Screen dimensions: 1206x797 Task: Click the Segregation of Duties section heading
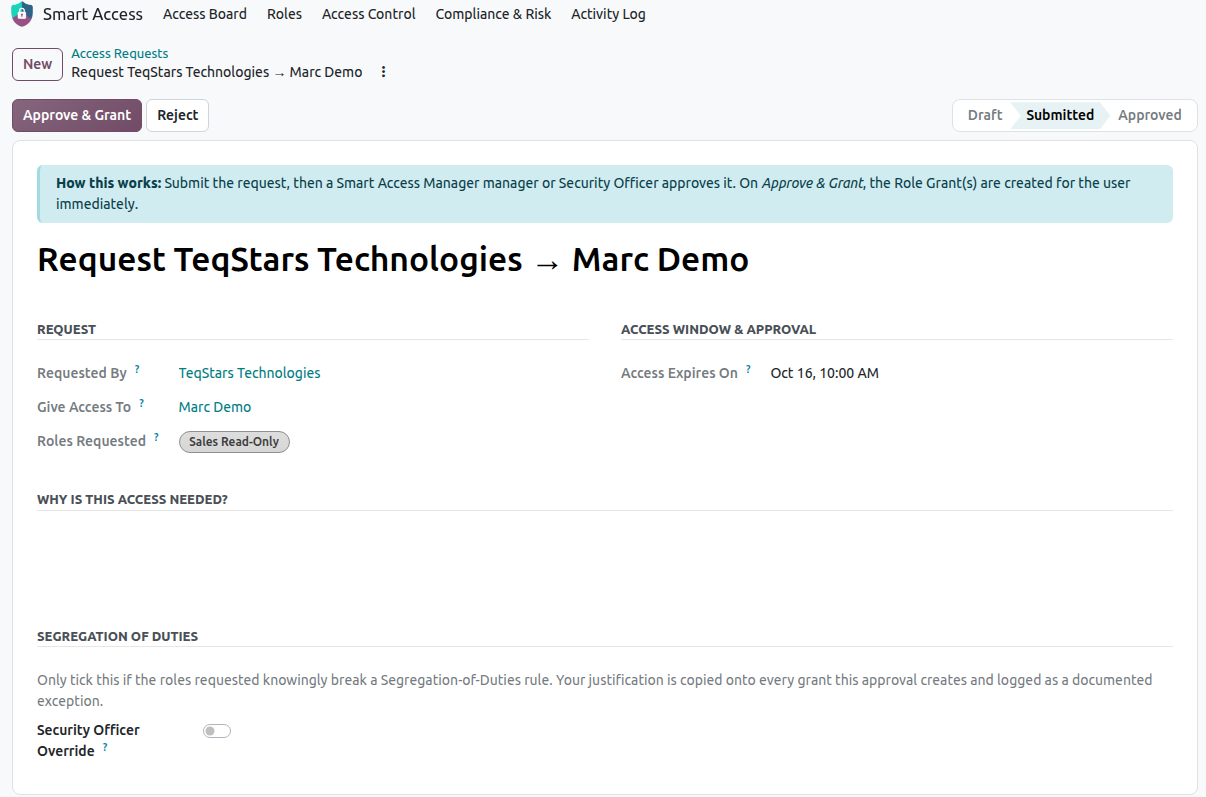(x=118, y=636)
